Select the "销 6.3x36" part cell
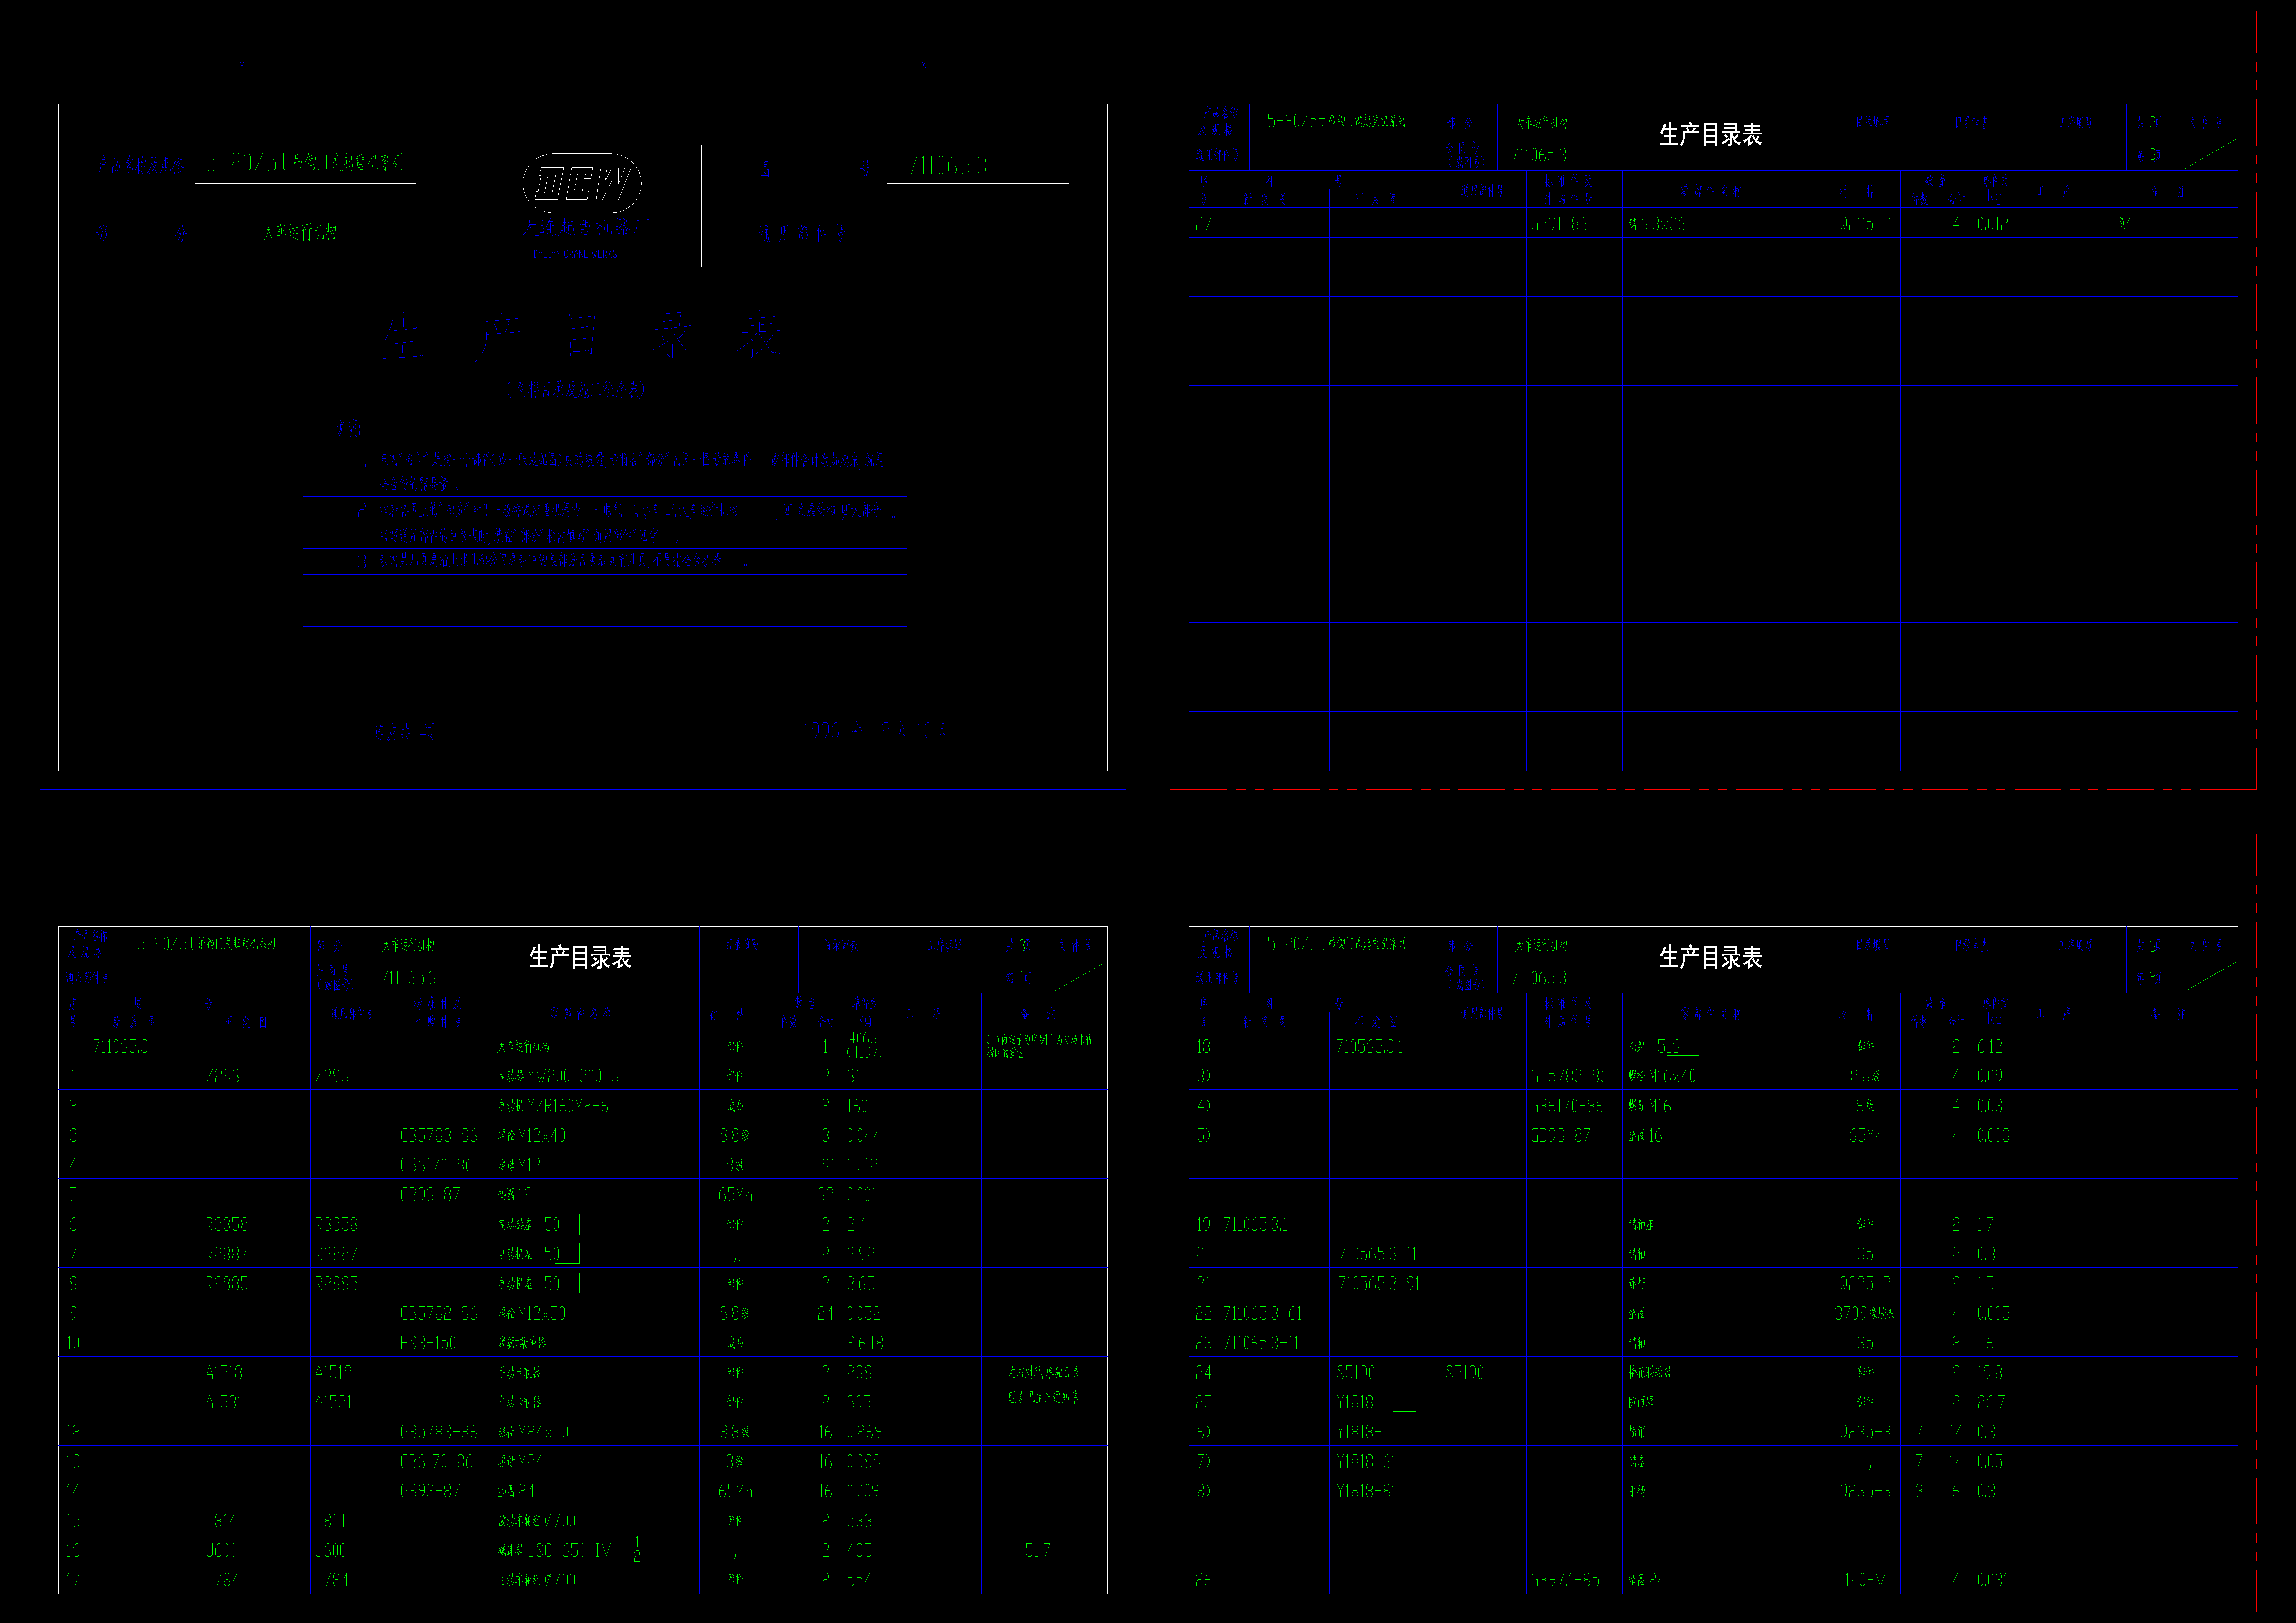Screen dimensions: 2296x1623 [x=1657, y=224]
